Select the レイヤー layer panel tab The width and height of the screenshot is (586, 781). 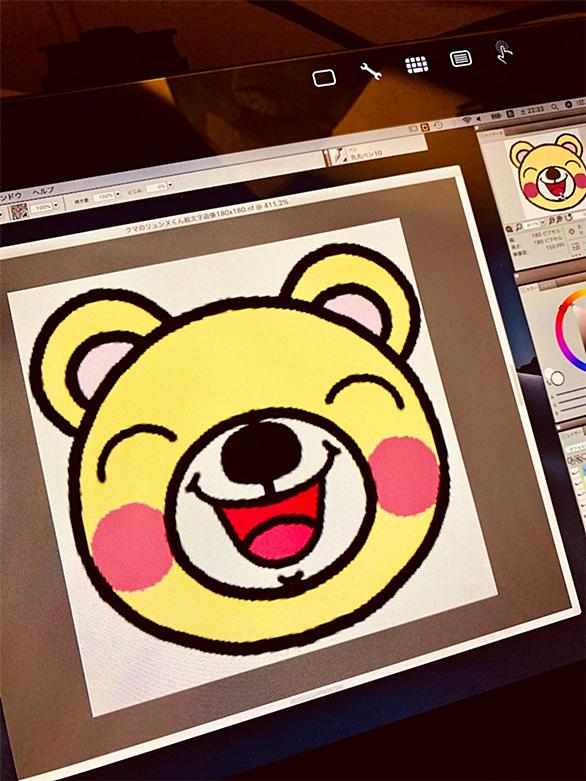click(572, 436)
